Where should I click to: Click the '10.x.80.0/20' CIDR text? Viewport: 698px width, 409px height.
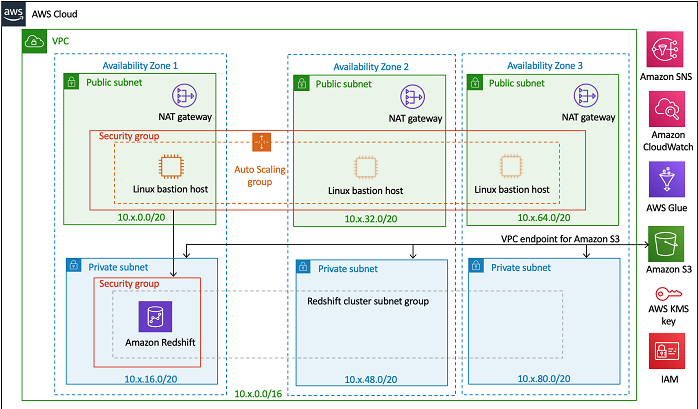coord(544,379)
